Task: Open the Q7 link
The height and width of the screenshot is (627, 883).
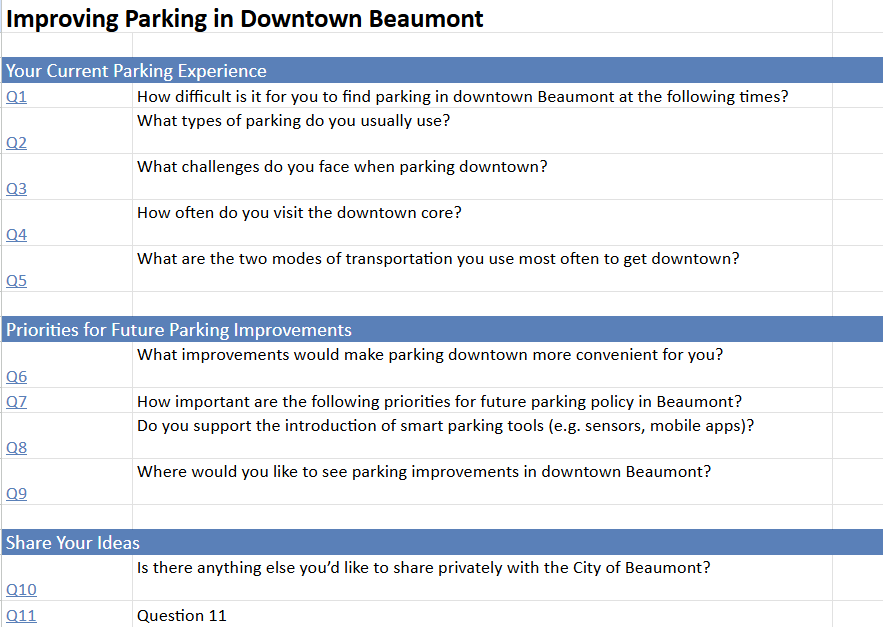Action: (16, 402)
